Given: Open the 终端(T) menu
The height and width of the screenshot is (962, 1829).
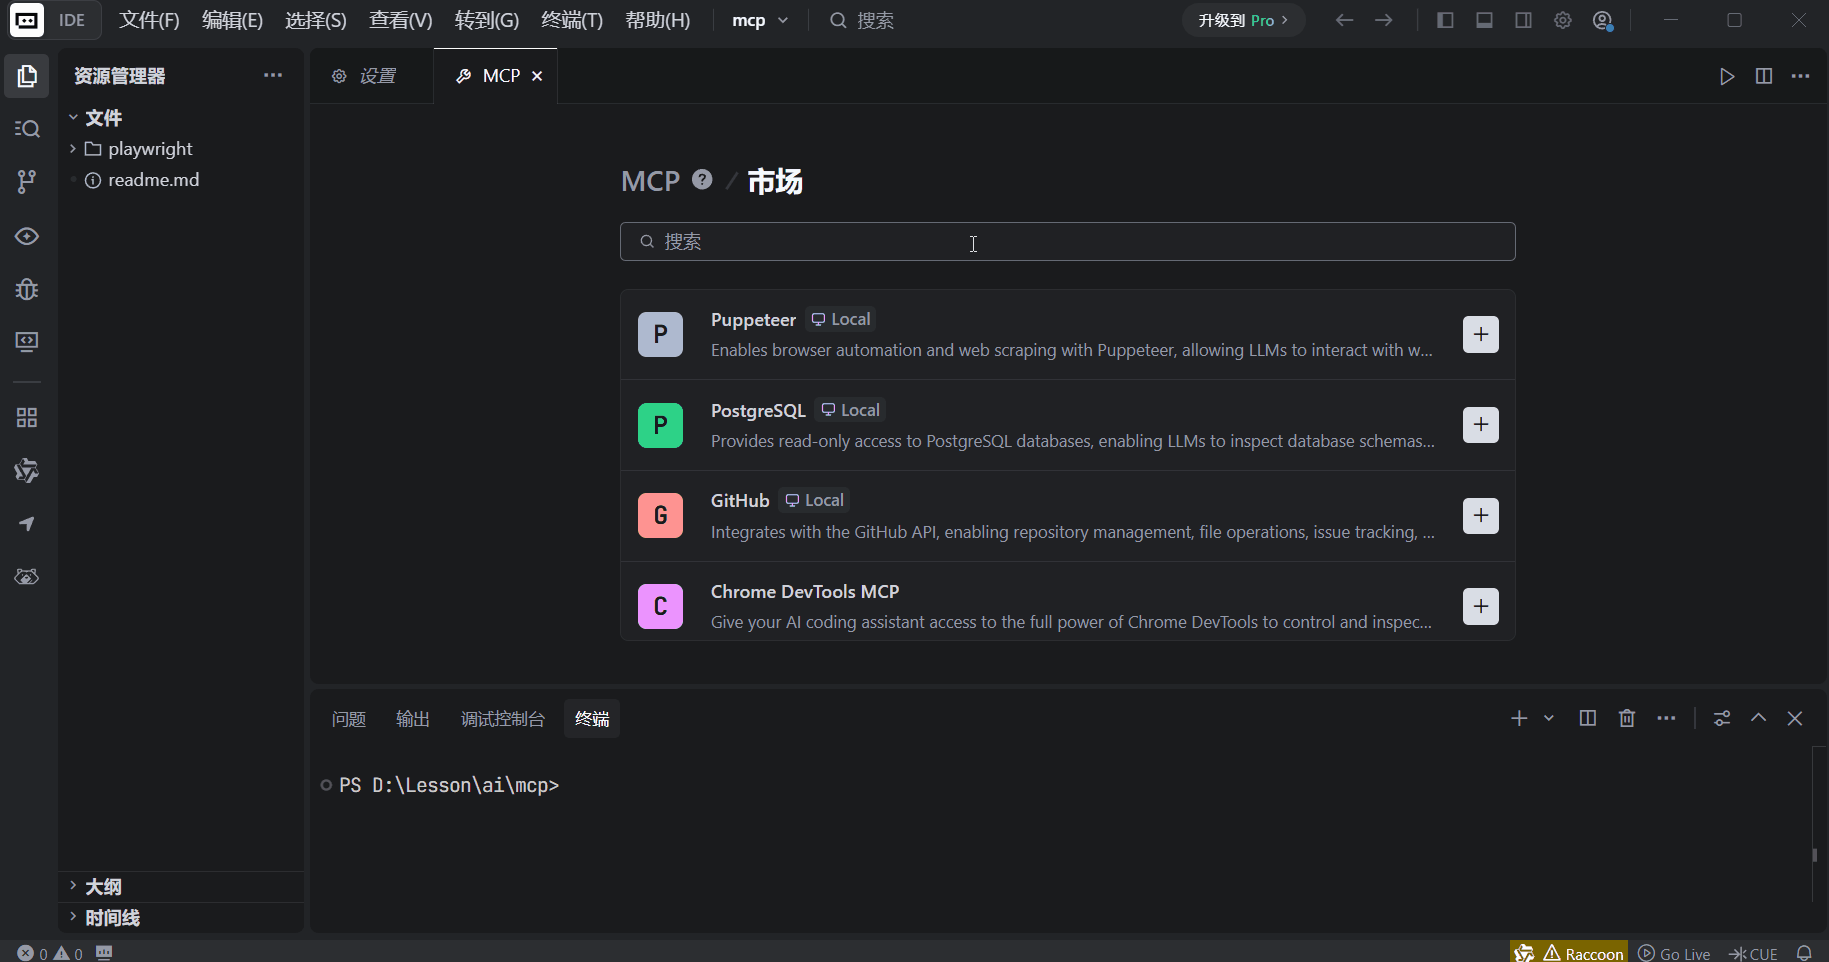Looking at the screenshot, I should 572,21.
